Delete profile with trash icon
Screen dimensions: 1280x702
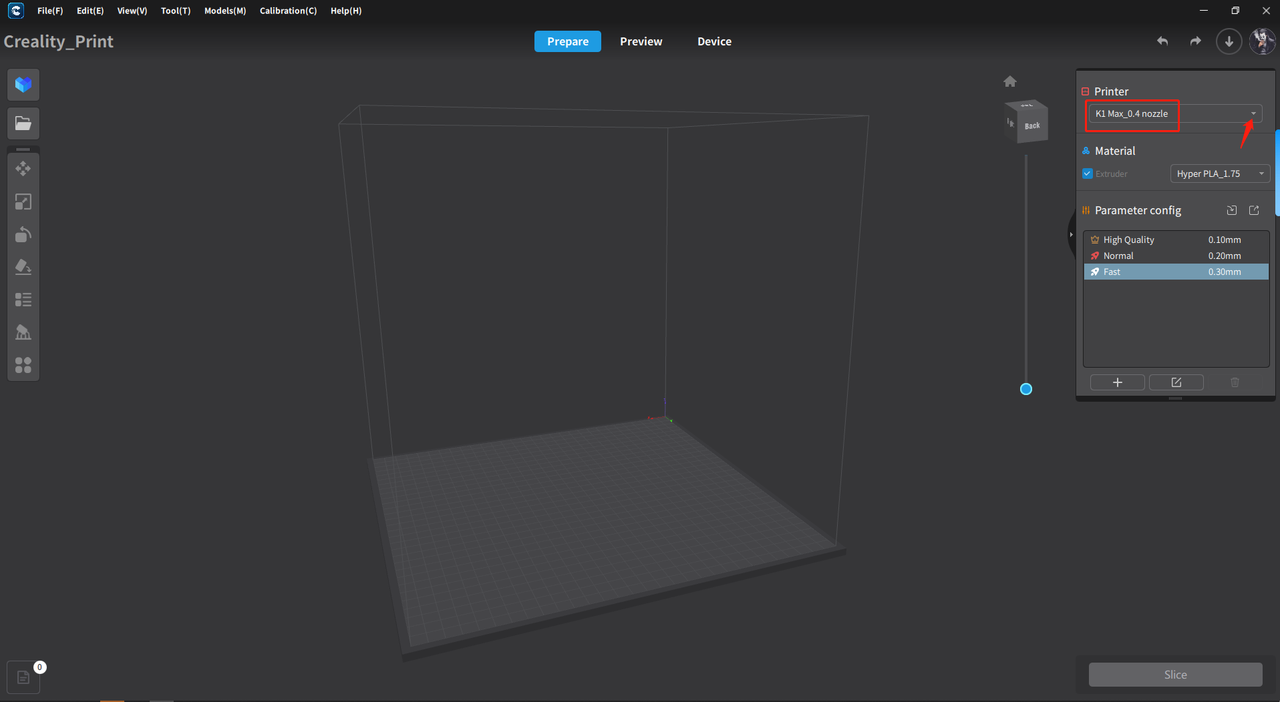point(1235,383)
